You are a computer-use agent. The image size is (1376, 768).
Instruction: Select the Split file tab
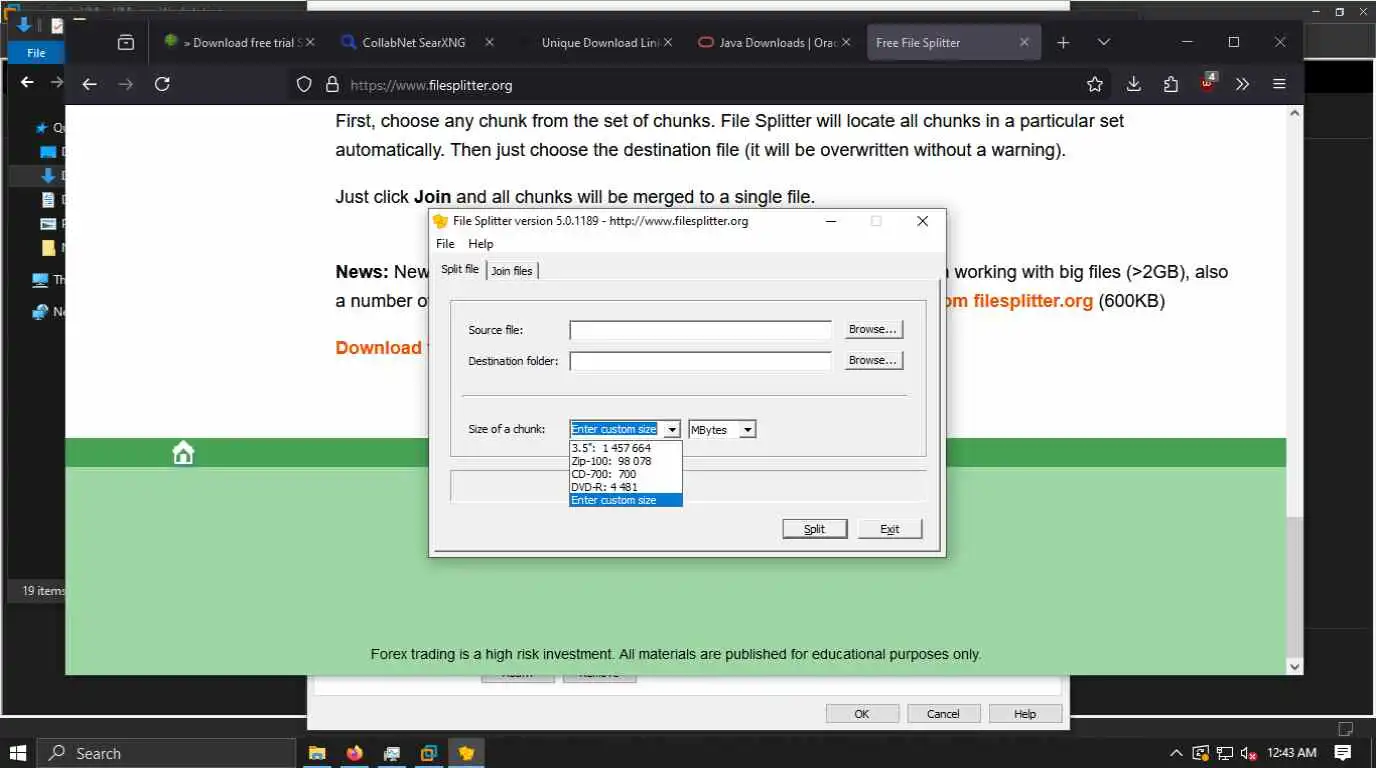tap(460, 269)
